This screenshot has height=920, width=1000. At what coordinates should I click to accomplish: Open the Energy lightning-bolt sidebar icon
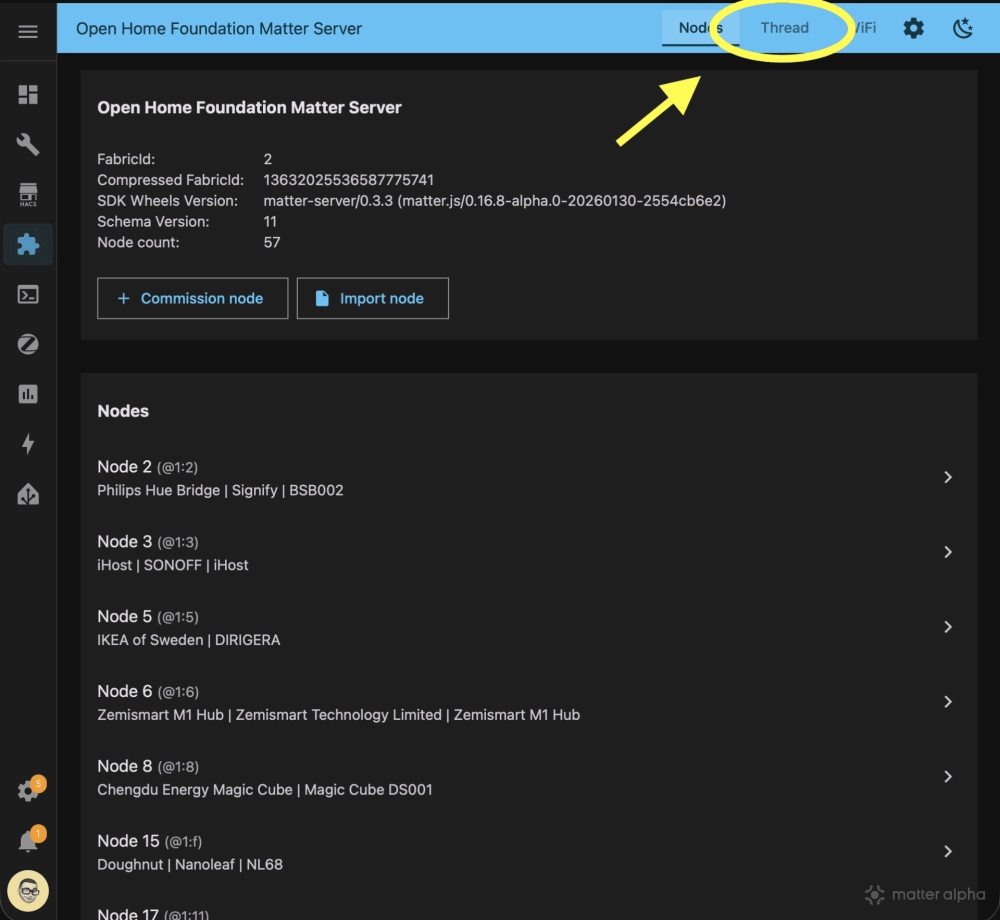coord(27,444)
